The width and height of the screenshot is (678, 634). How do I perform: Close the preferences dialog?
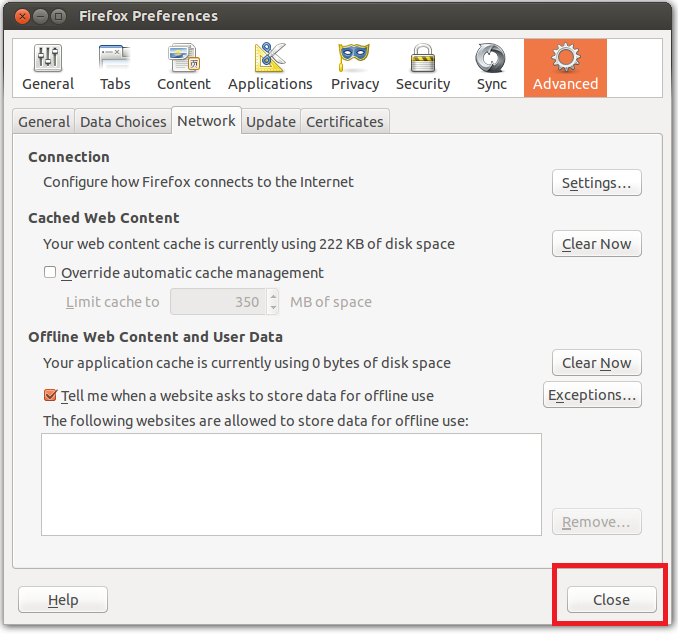(x=611, y=600)
